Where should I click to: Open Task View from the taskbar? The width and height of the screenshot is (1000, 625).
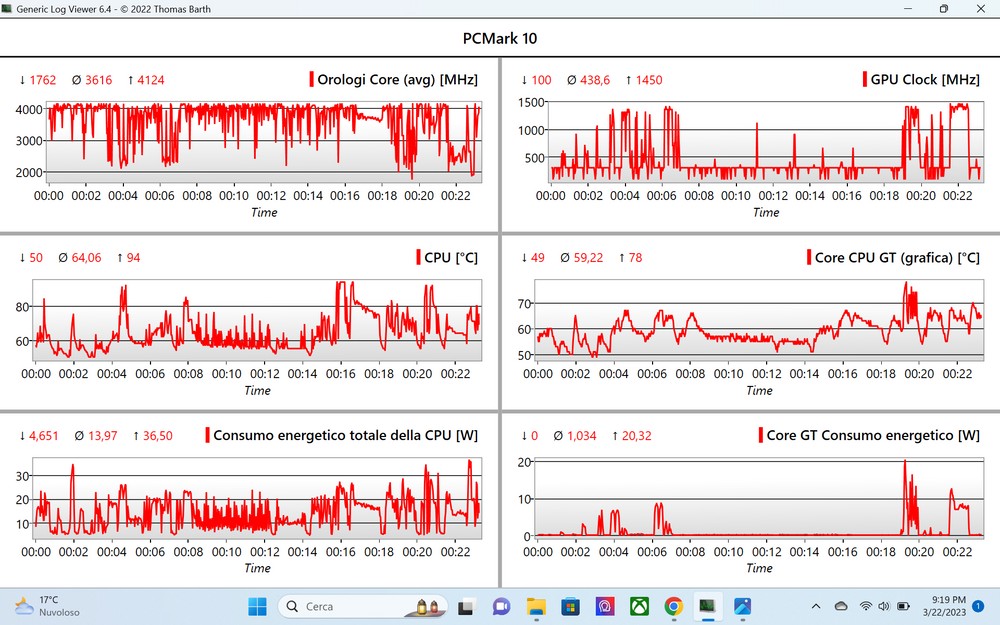coord(466,606)
